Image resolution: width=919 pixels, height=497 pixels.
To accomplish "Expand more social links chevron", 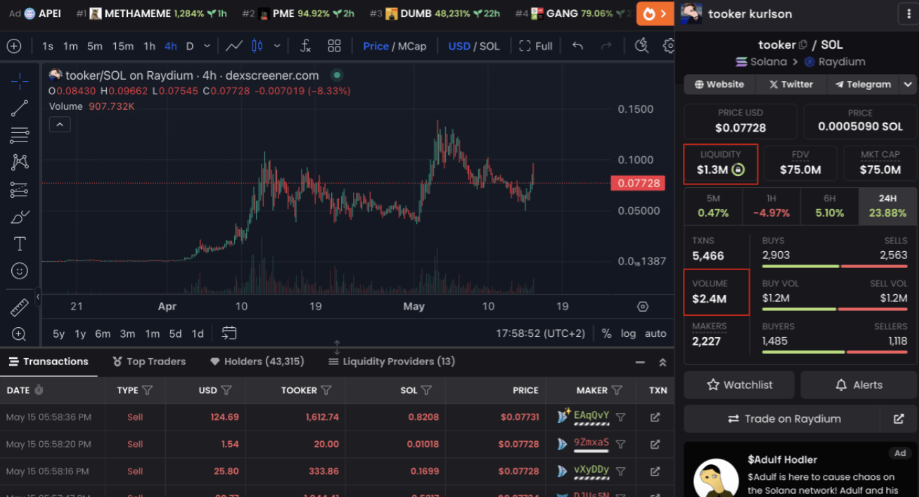I will [x=907, y=84].
